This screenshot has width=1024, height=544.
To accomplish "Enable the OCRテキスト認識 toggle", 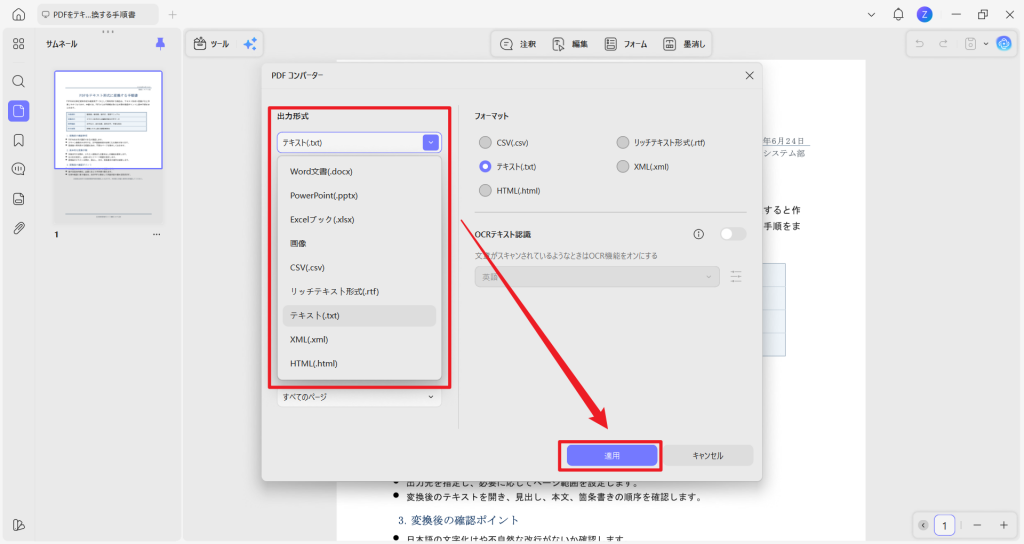I will coord(732,234).
